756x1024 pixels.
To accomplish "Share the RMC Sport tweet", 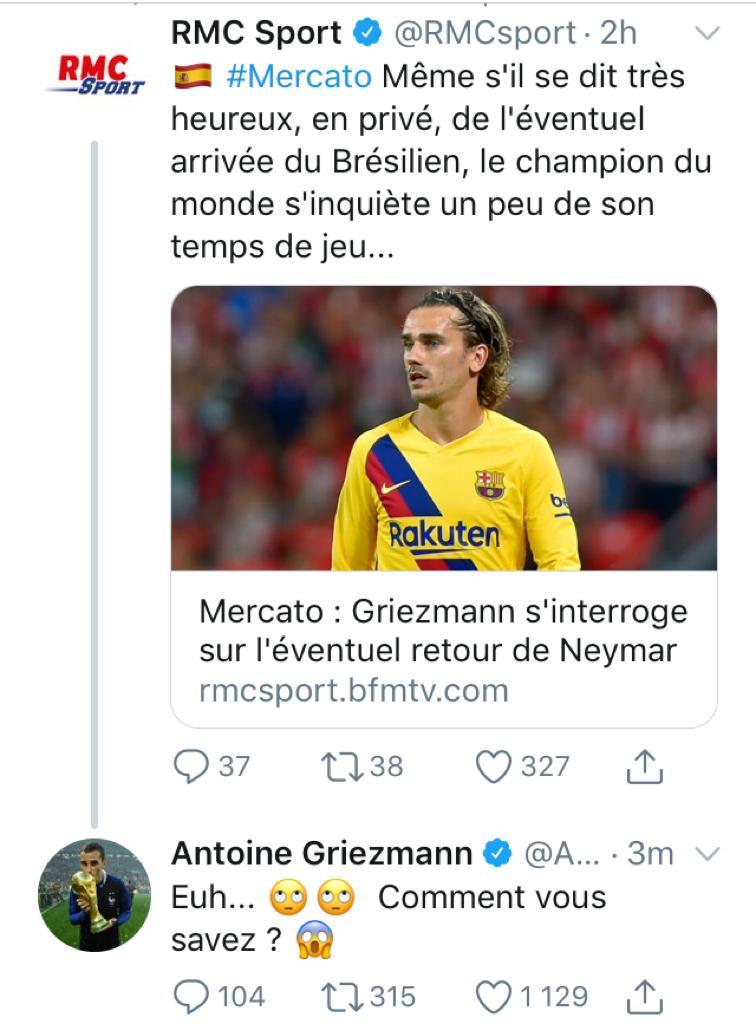I will click(644, 767).
